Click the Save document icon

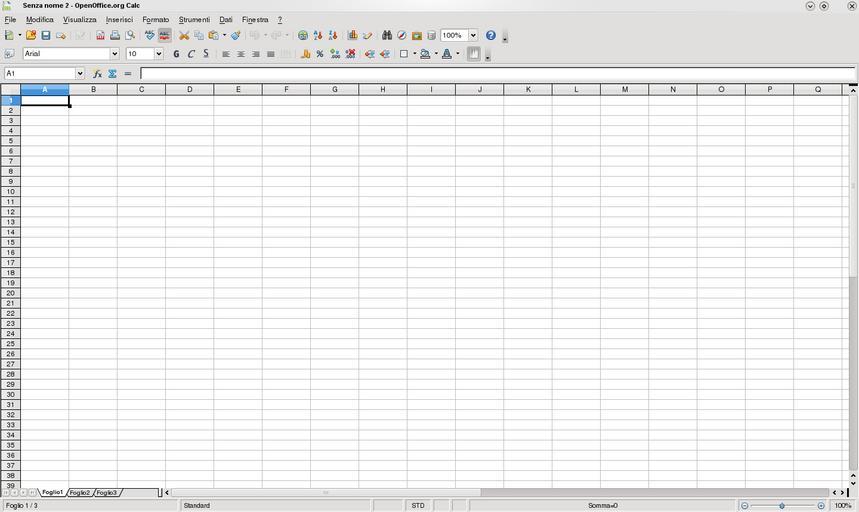45,36
